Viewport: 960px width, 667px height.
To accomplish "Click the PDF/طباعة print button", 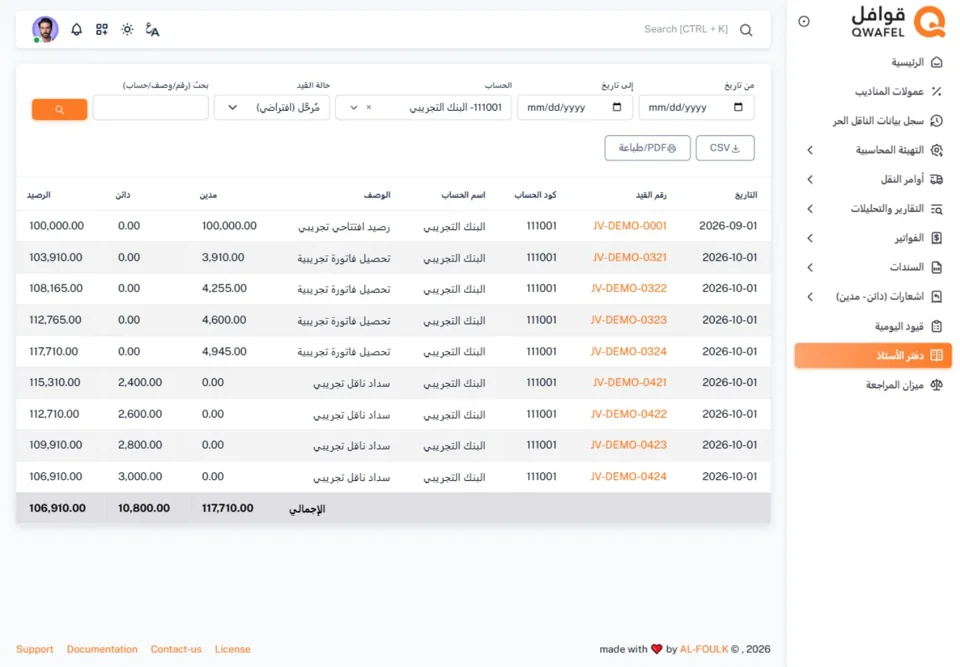I will [647, 148].
